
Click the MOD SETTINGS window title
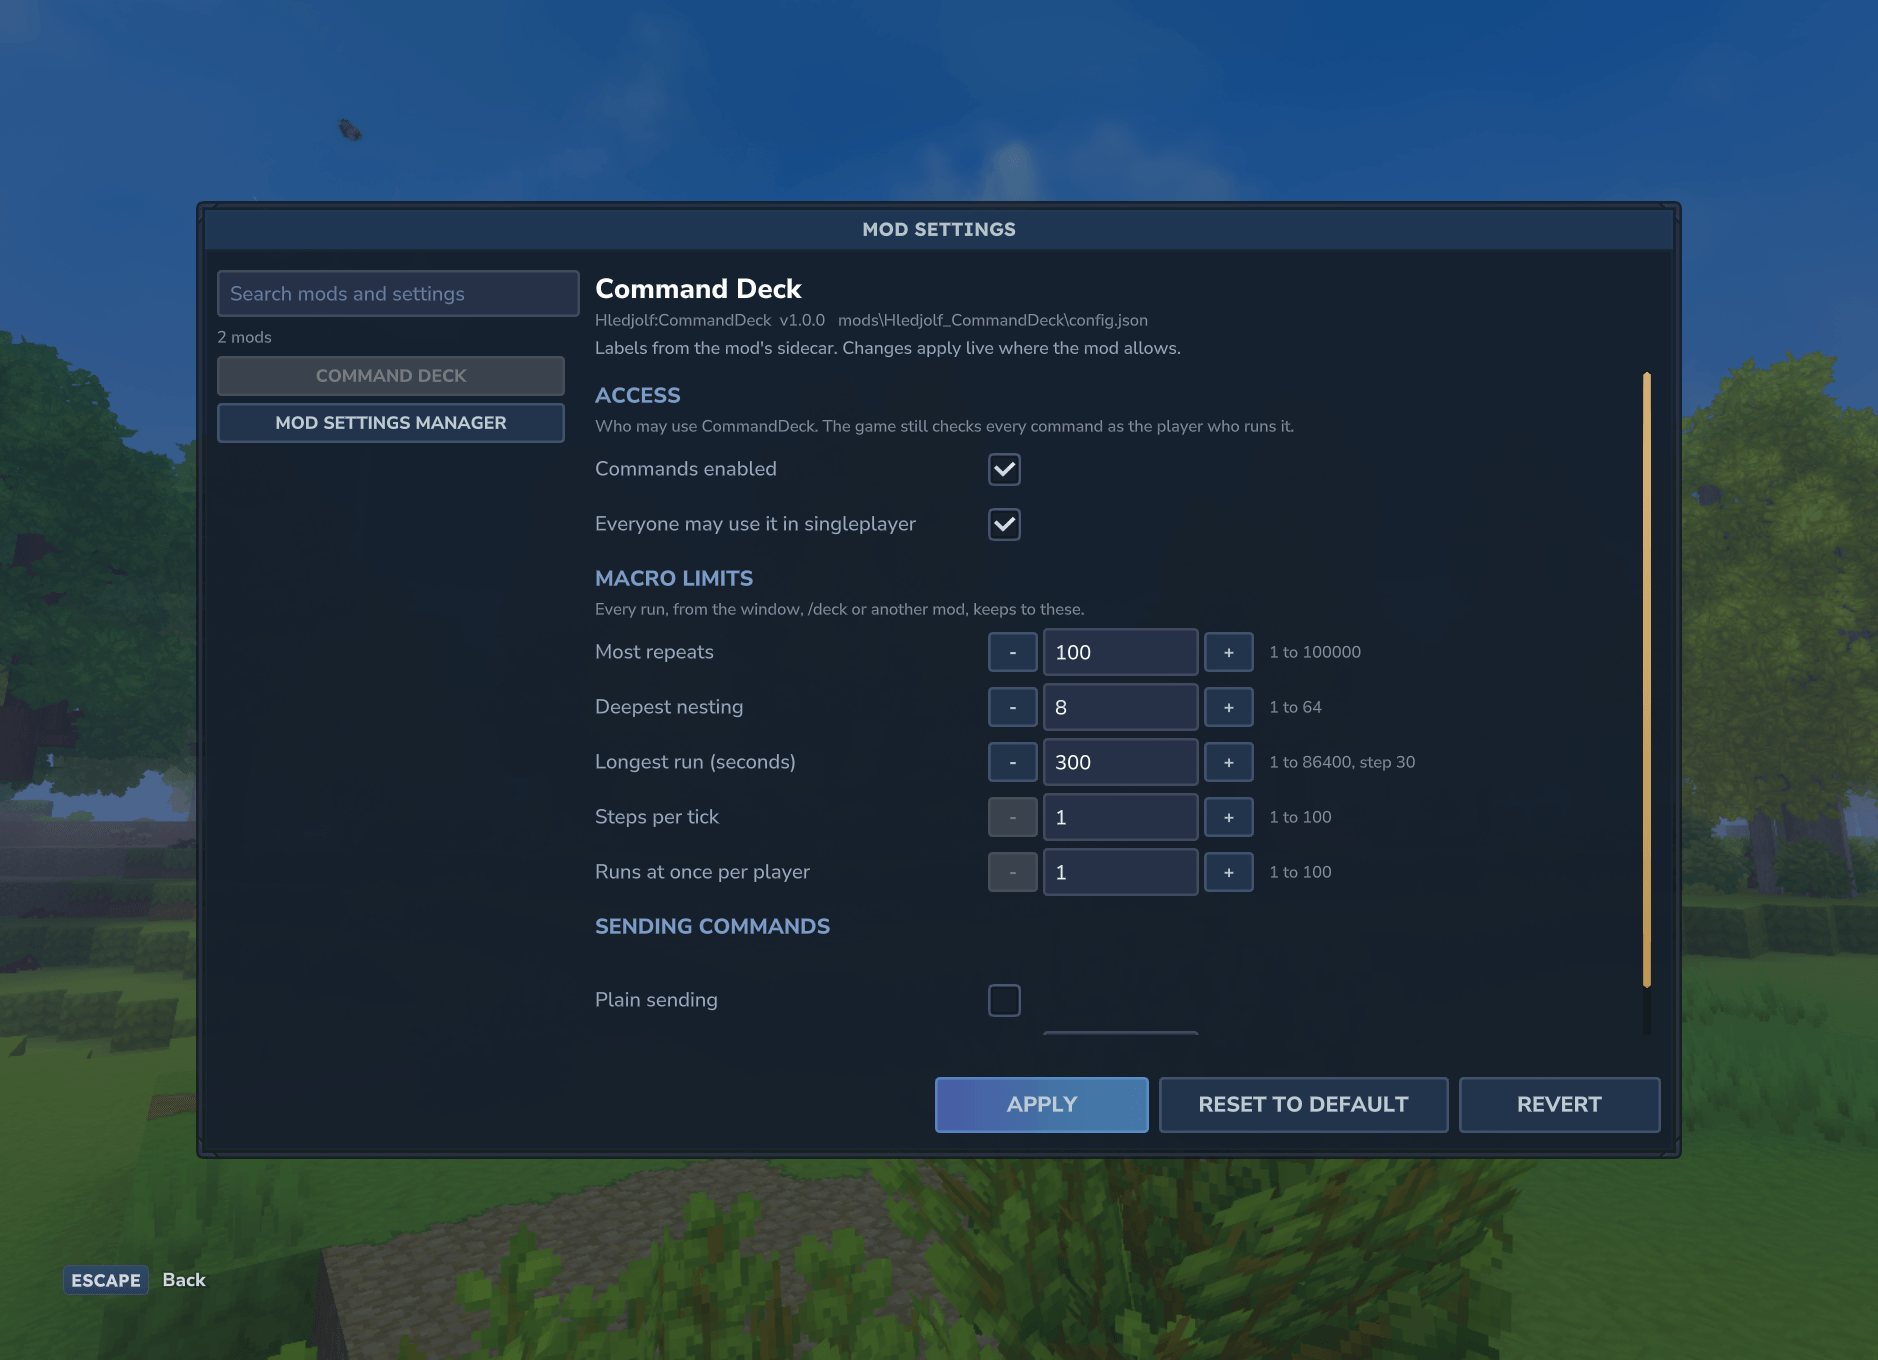[x=939, y=229]
